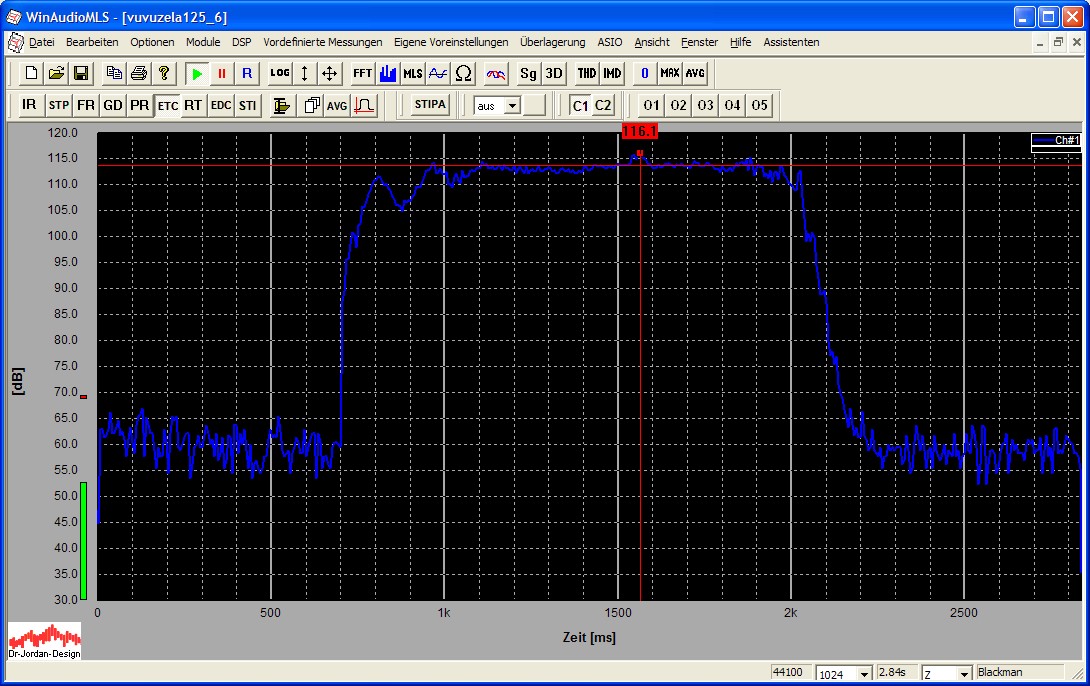Screen dimensions: 1090x686
Task: Save the measurement with the floppy disk icon
Action: pos(81,73)
